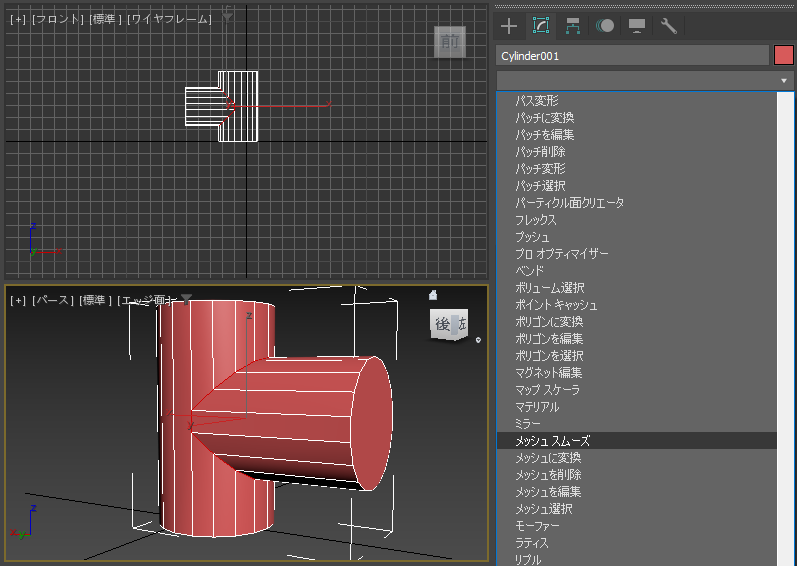Screen dimensions: 797x566
Task: Select マグネット編集 modifier
Action: click(x=636, y=373)
